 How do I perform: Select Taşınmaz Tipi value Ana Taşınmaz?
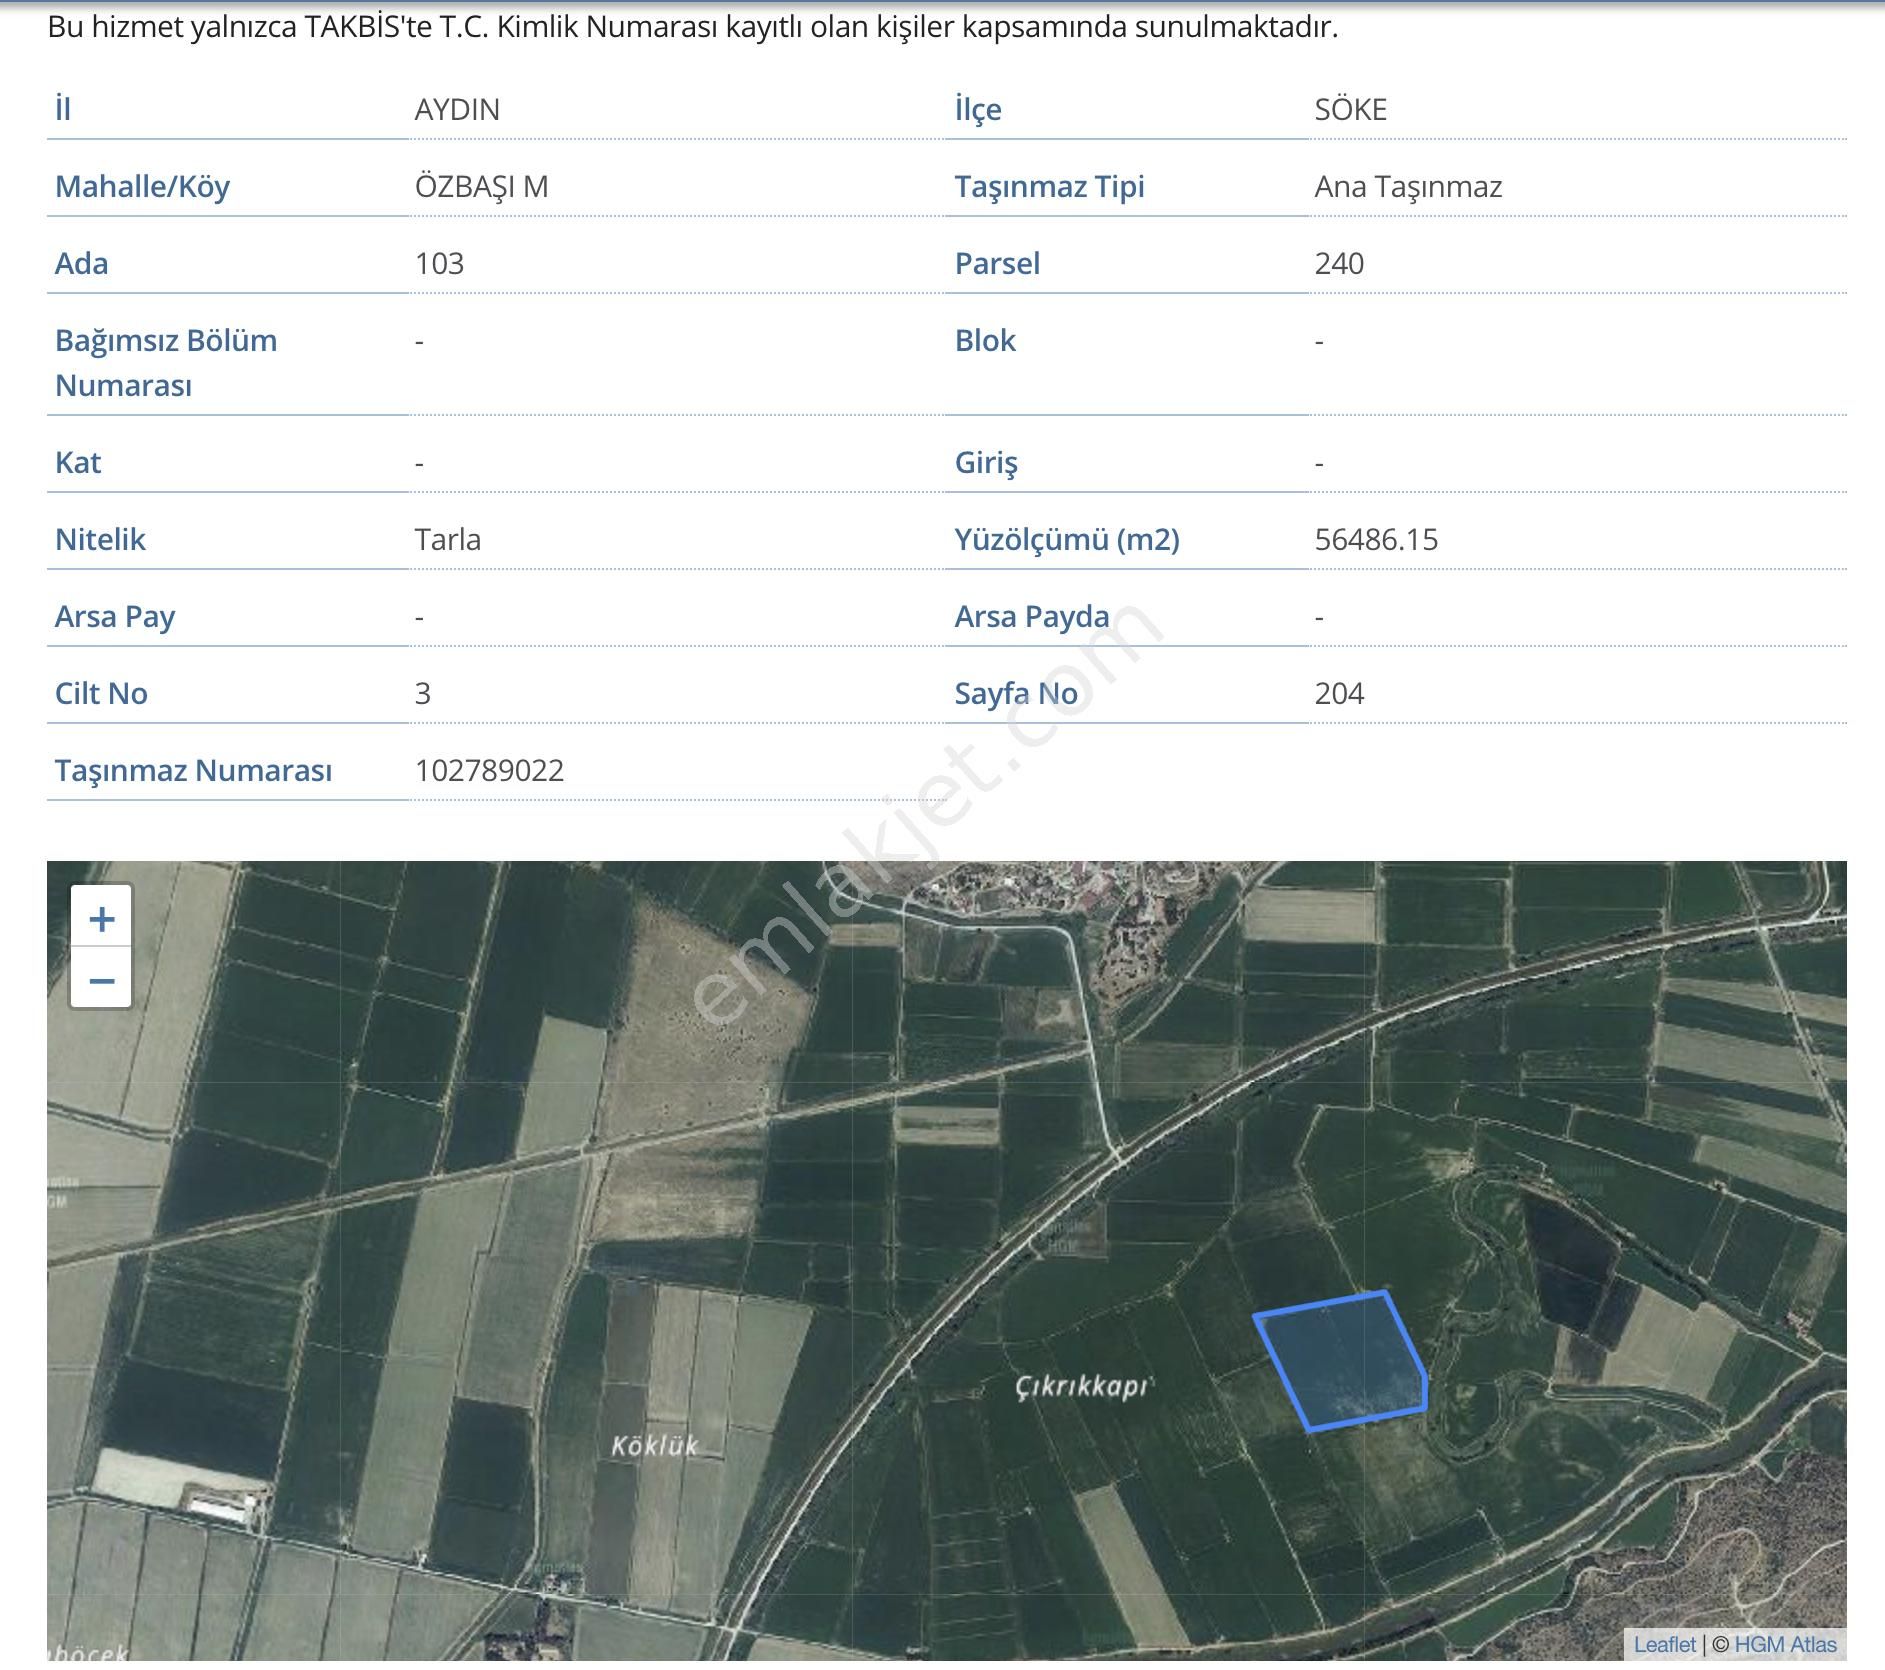1408,186
